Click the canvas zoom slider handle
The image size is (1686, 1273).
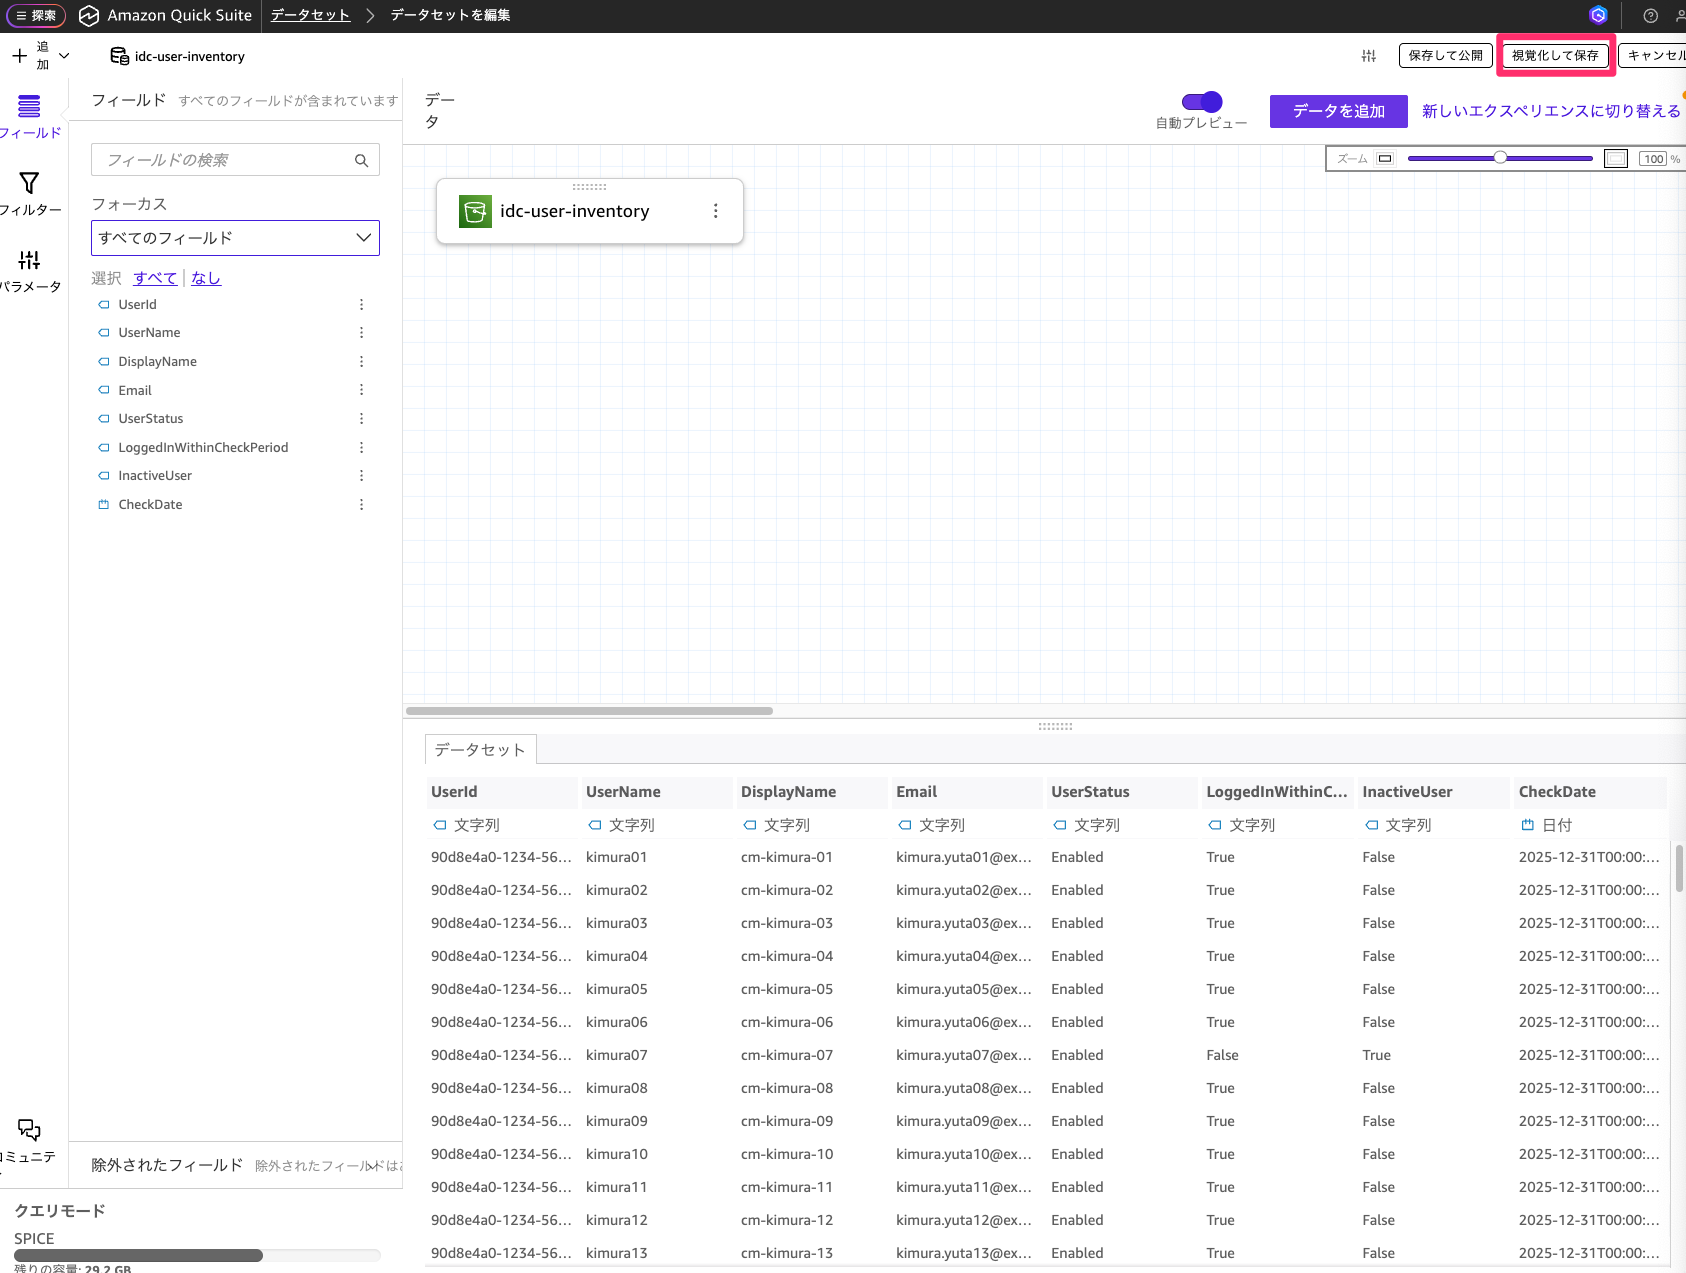pyautogui.click(x=1500, y=158)
